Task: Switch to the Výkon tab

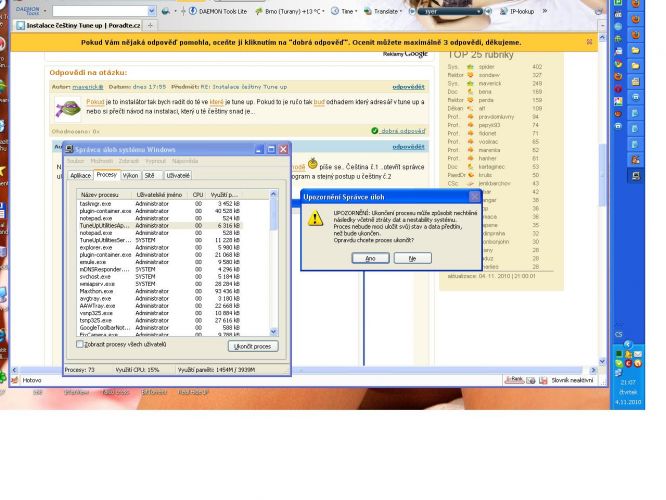Action: pyautogui.click(x=130, y=175)
